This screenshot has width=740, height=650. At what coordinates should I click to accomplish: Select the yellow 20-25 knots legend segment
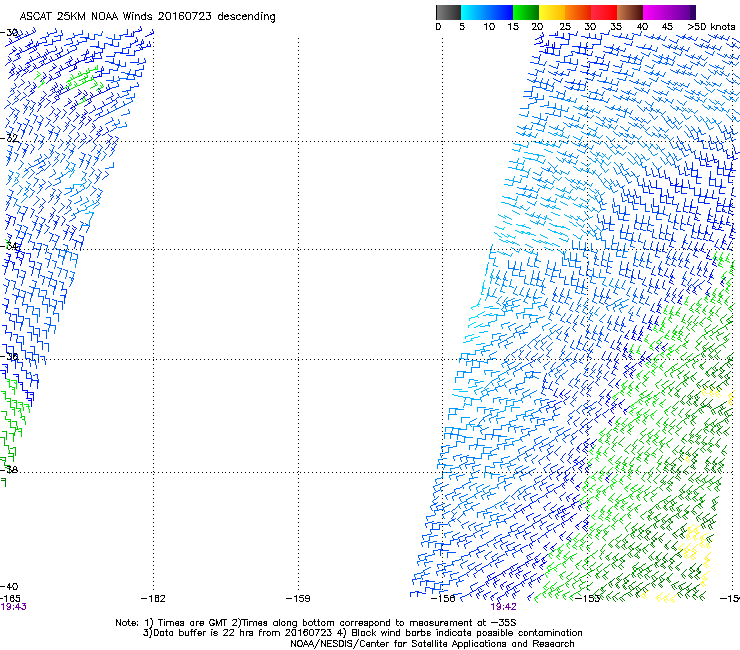coord(552,12)
